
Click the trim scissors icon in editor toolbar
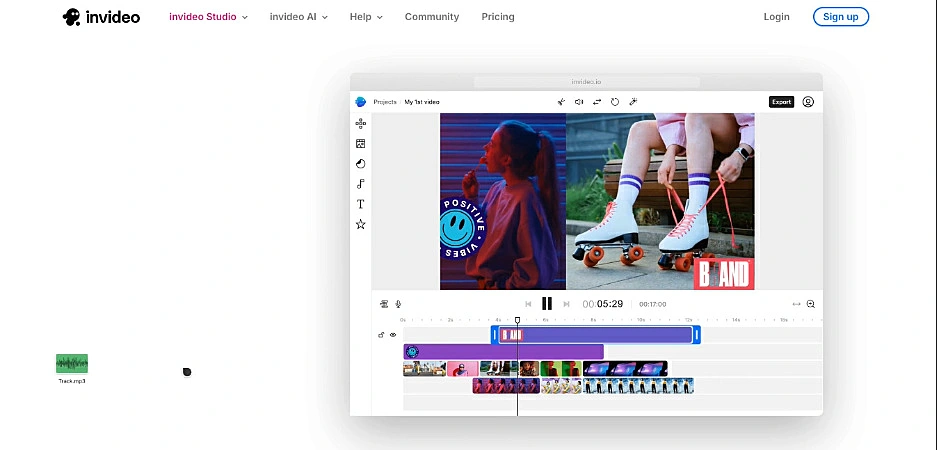coord(561,102)
